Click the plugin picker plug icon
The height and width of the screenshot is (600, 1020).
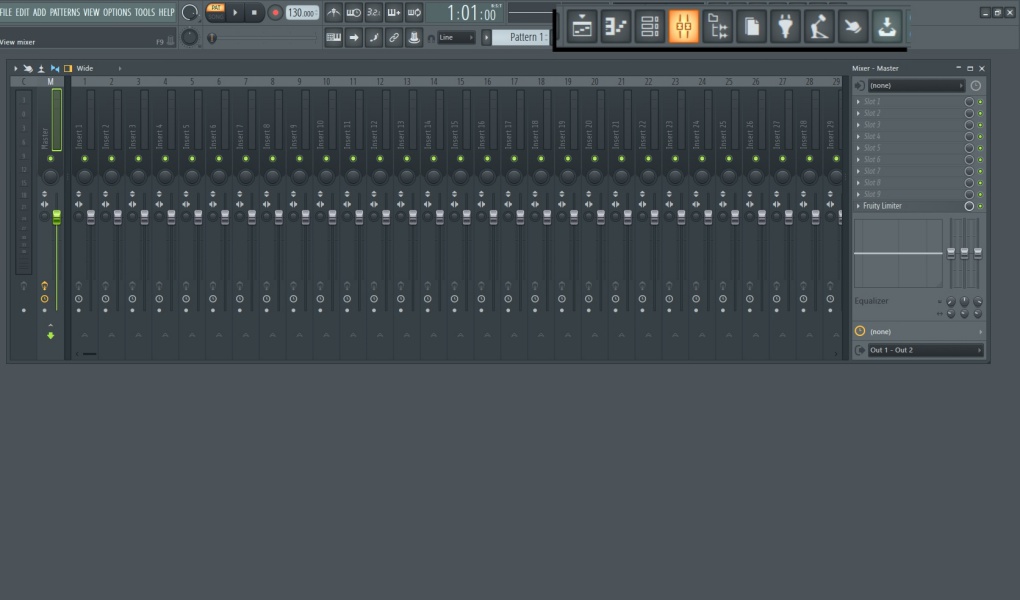tap(786, 27)
